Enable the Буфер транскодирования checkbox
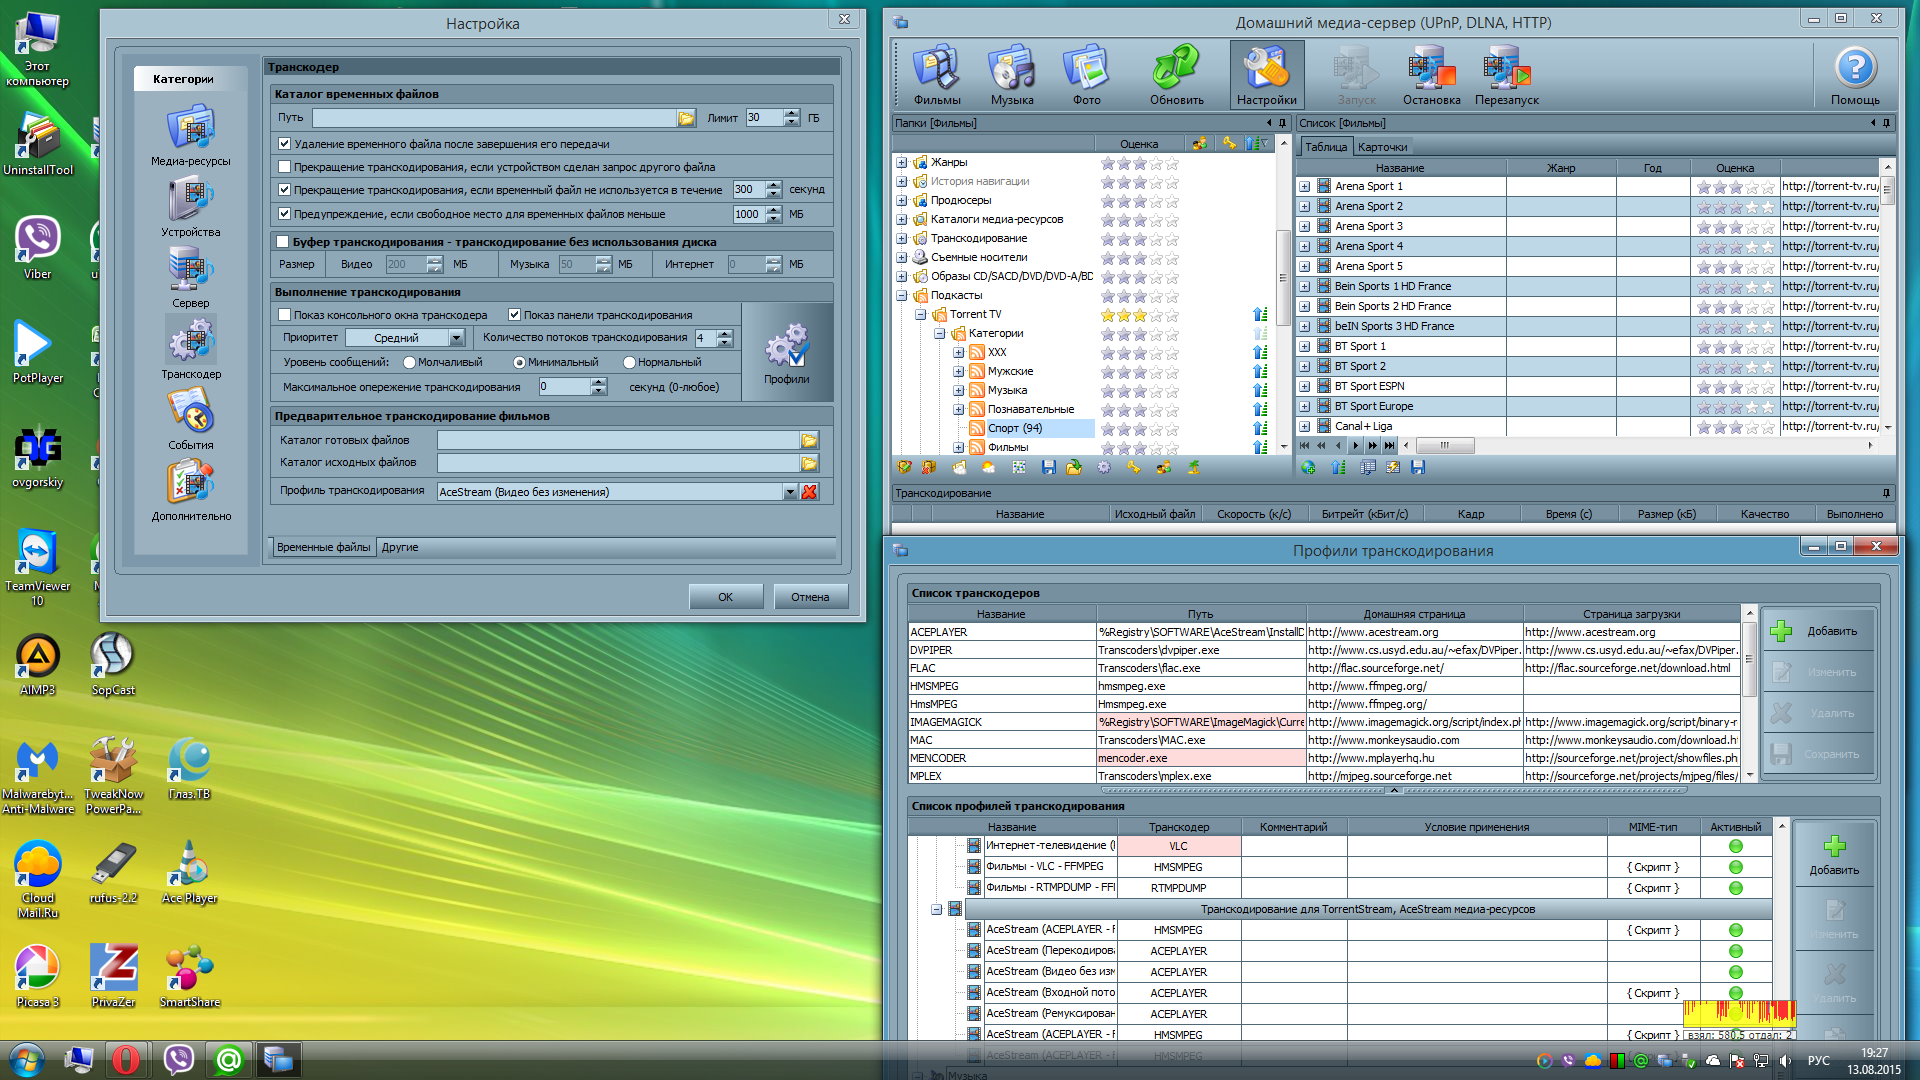Viewport: 1920px width, 1080px height. coord(283,242)
